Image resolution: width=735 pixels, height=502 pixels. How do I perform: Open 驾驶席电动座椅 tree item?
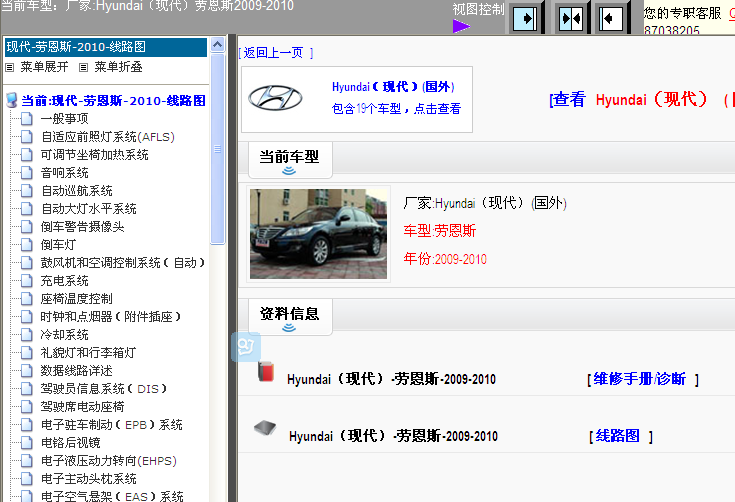click(x=82, y=407)
